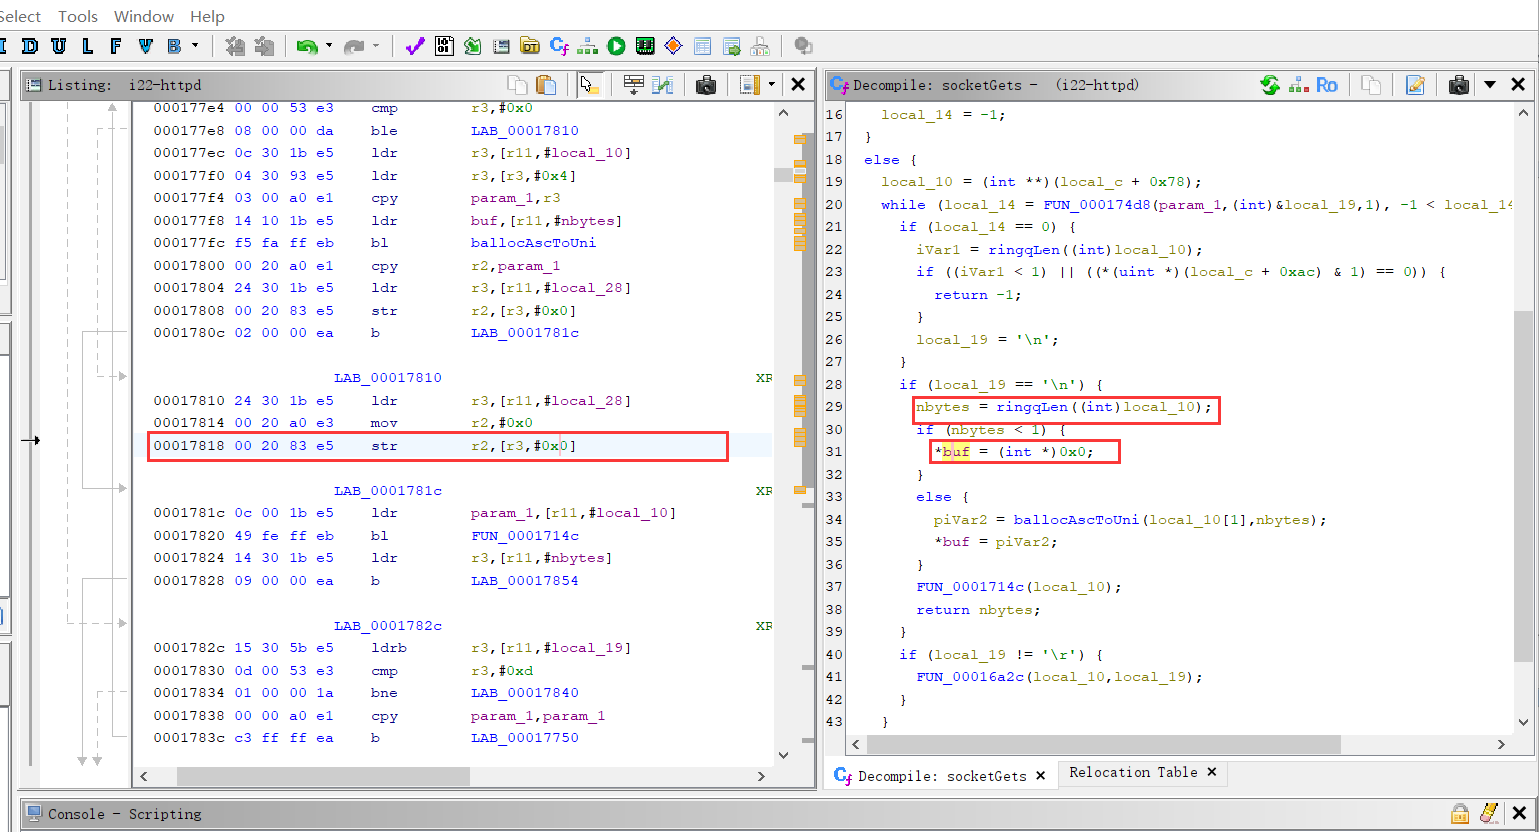
Task: Click 'return nbytes;' on line 38
Action: pyautogui.click(x=978, y=610)
